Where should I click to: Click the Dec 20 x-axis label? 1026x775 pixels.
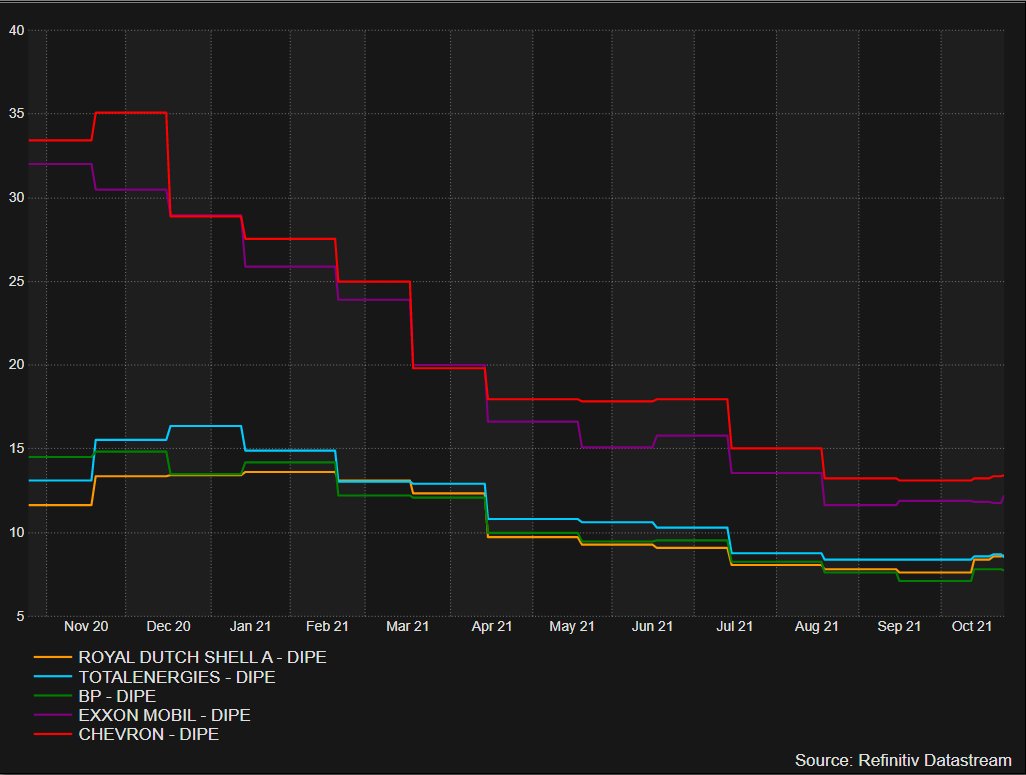[x=168, y=626]
